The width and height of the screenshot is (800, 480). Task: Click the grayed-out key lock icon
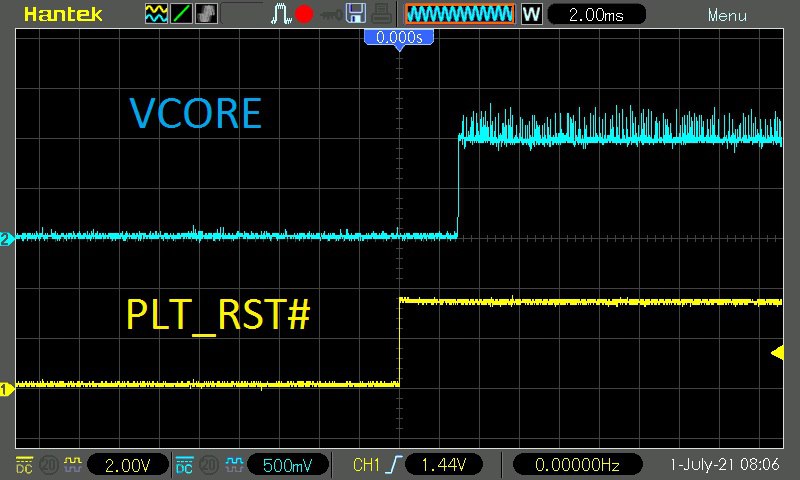(x=331, y=15)
